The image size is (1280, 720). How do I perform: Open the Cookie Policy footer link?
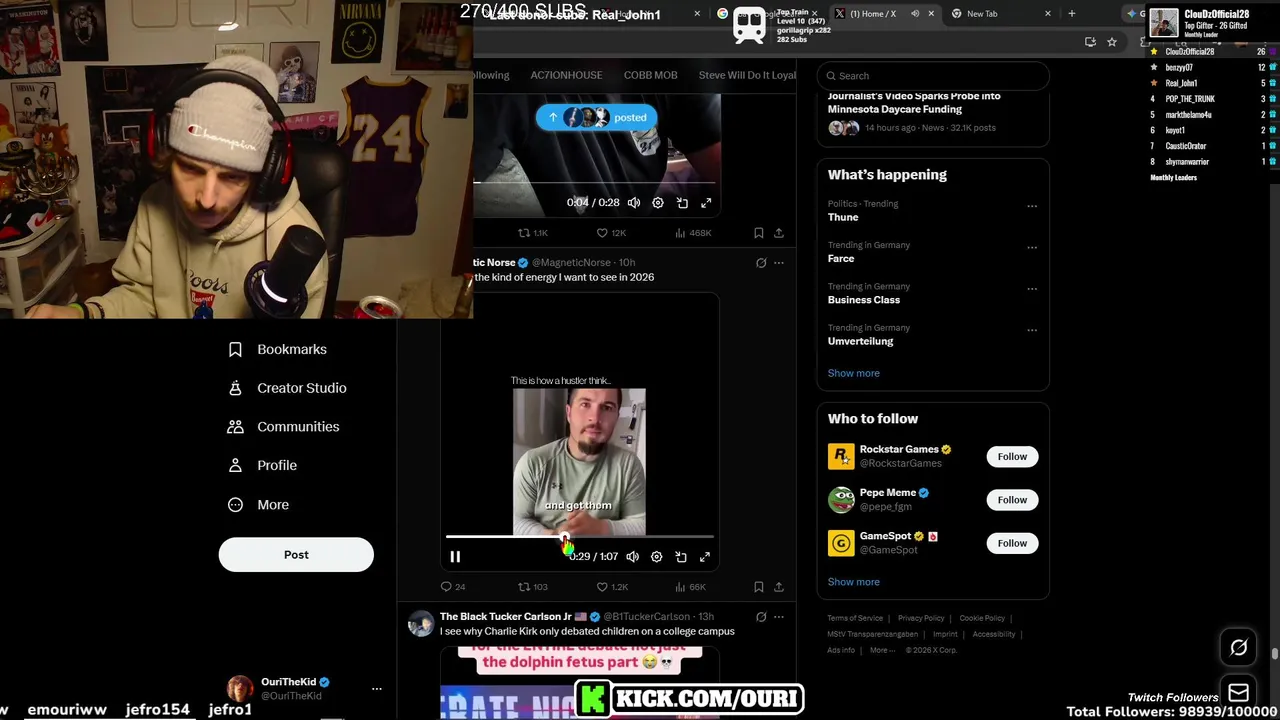point(982,618)
